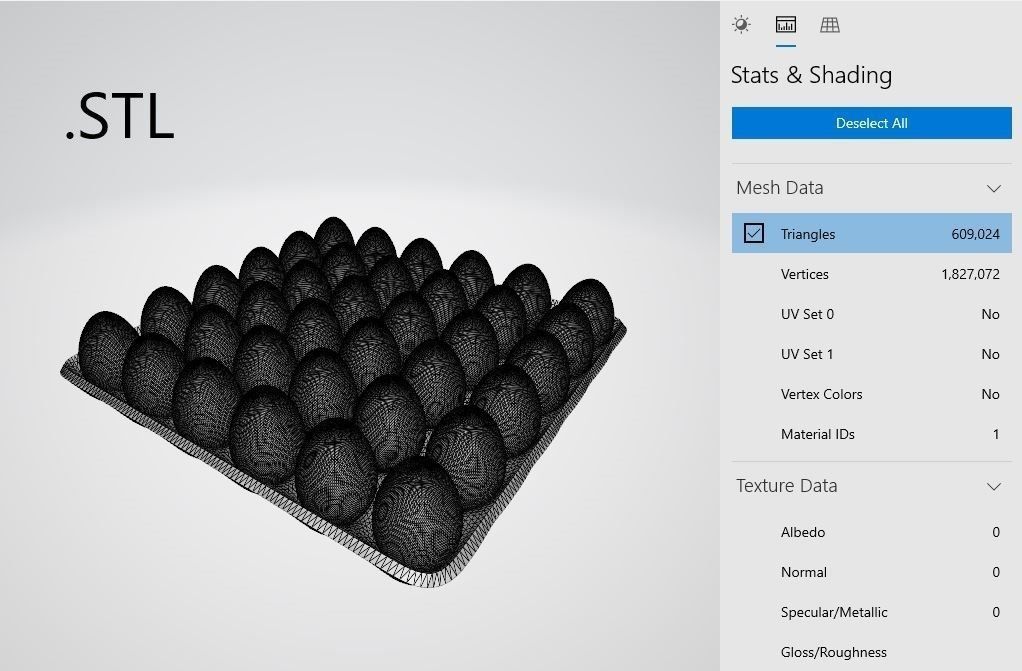The image size is (1022, 671).
Task: Select the Vertex Colors row
Action: (x=871, y=394)
